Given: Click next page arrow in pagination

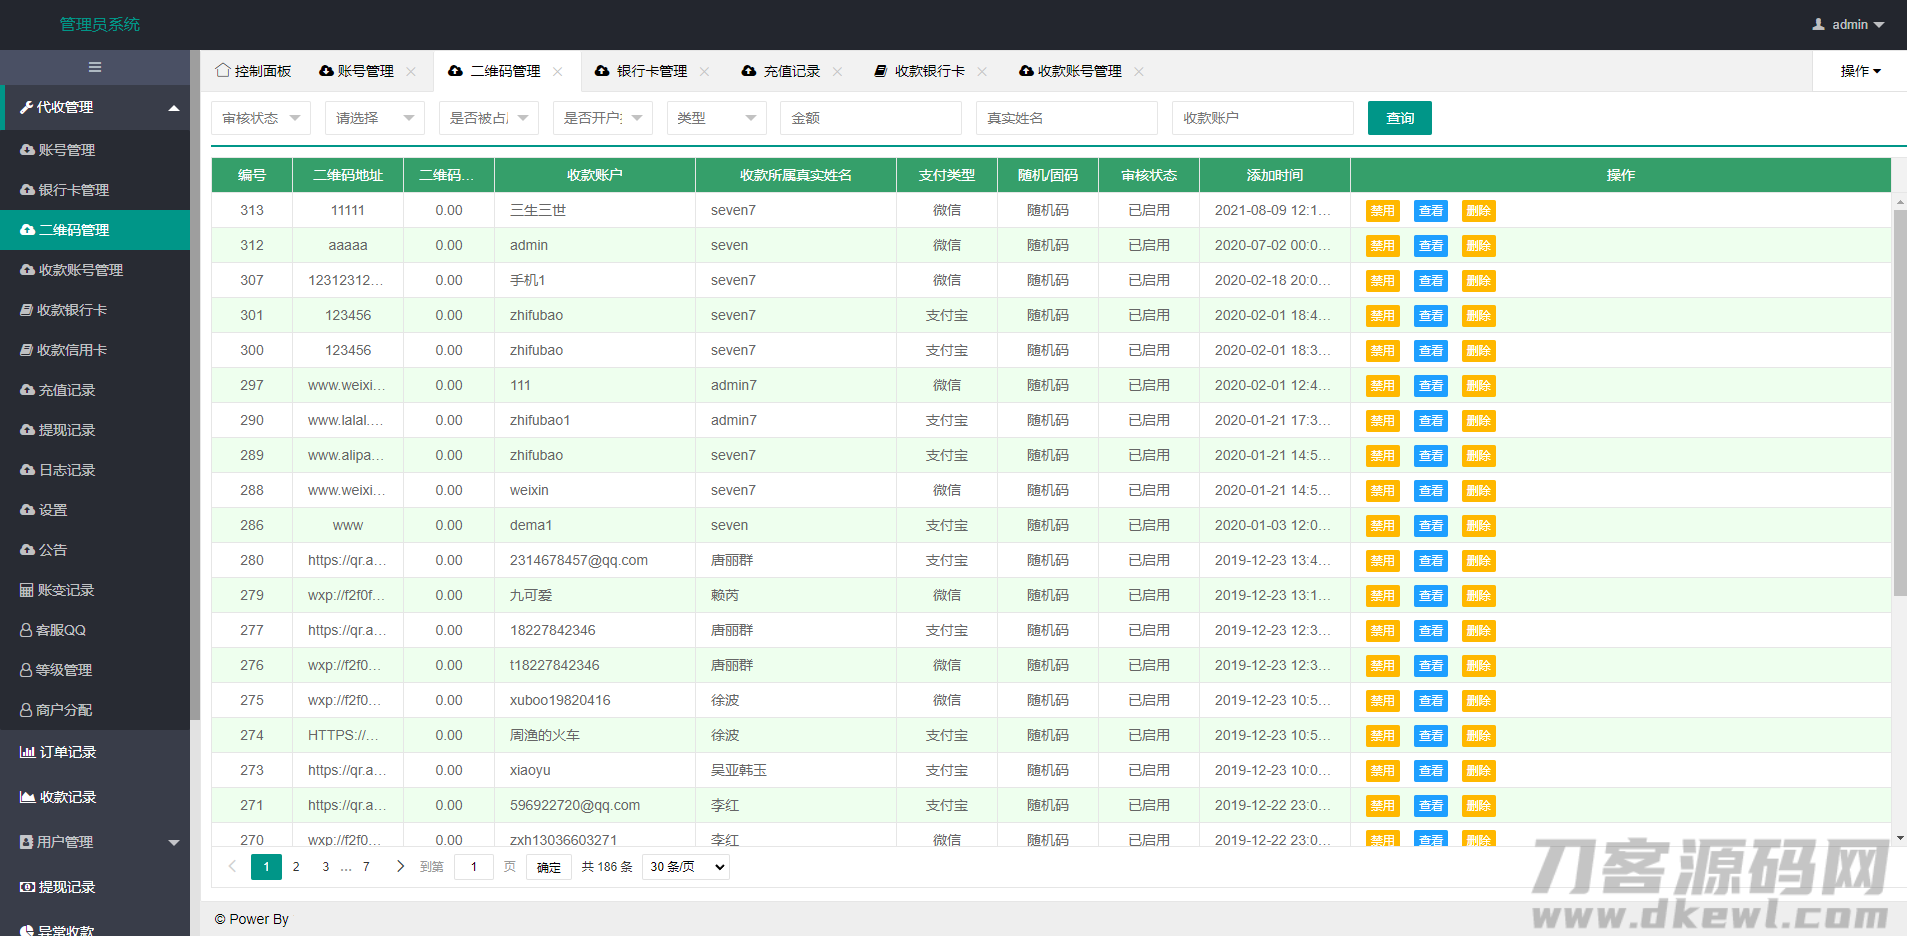Looking at the screenshot, I should (400, 866).
